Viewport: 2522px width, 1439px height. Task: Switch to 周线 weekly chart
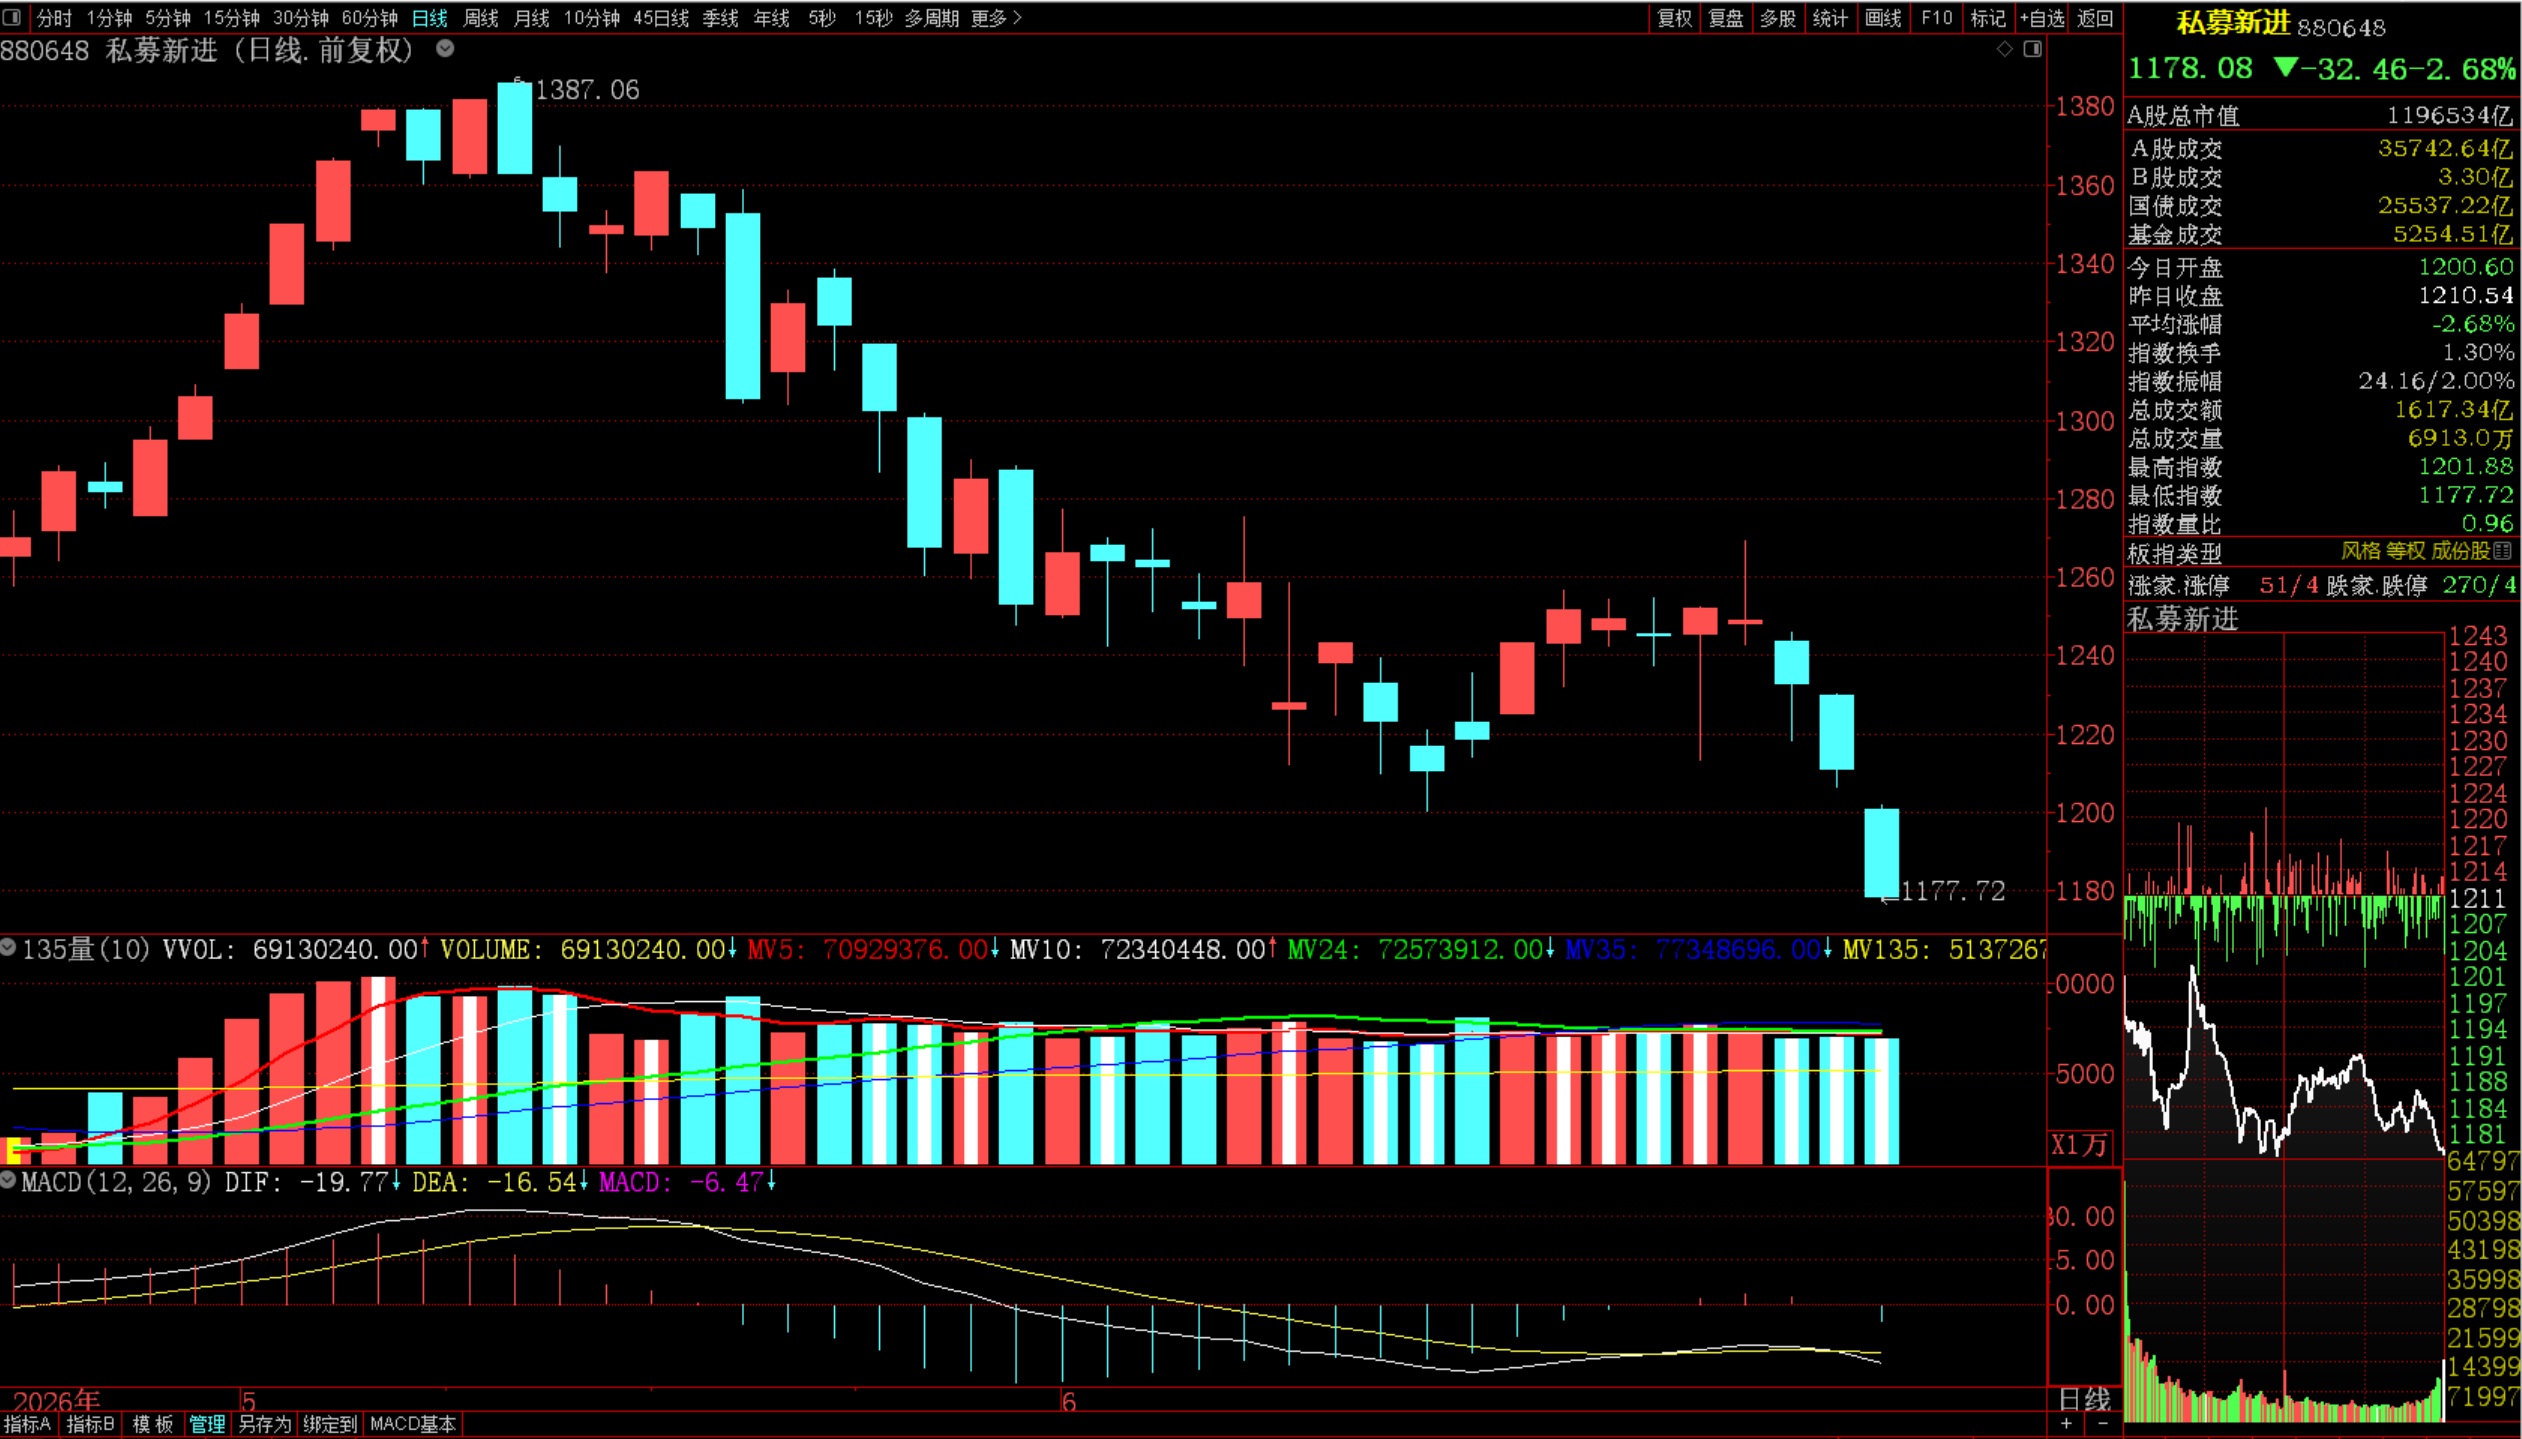pyautogui.click(x=481, y=18)
